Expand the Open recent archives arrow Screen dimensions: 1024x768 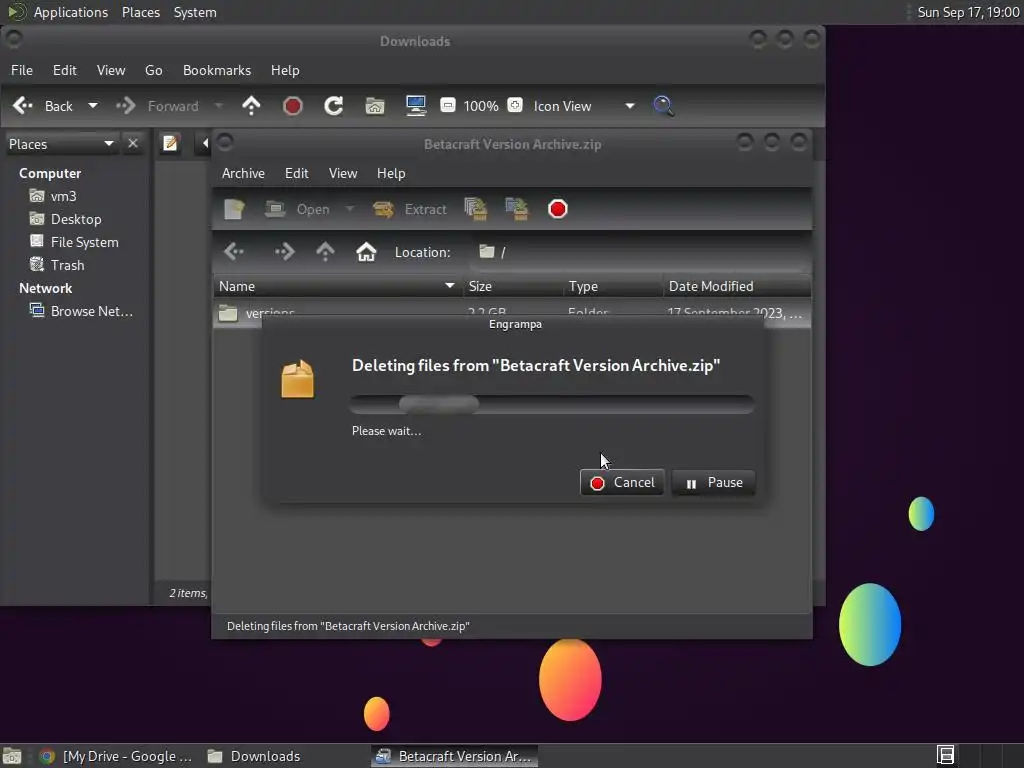[x=350, y=209]
